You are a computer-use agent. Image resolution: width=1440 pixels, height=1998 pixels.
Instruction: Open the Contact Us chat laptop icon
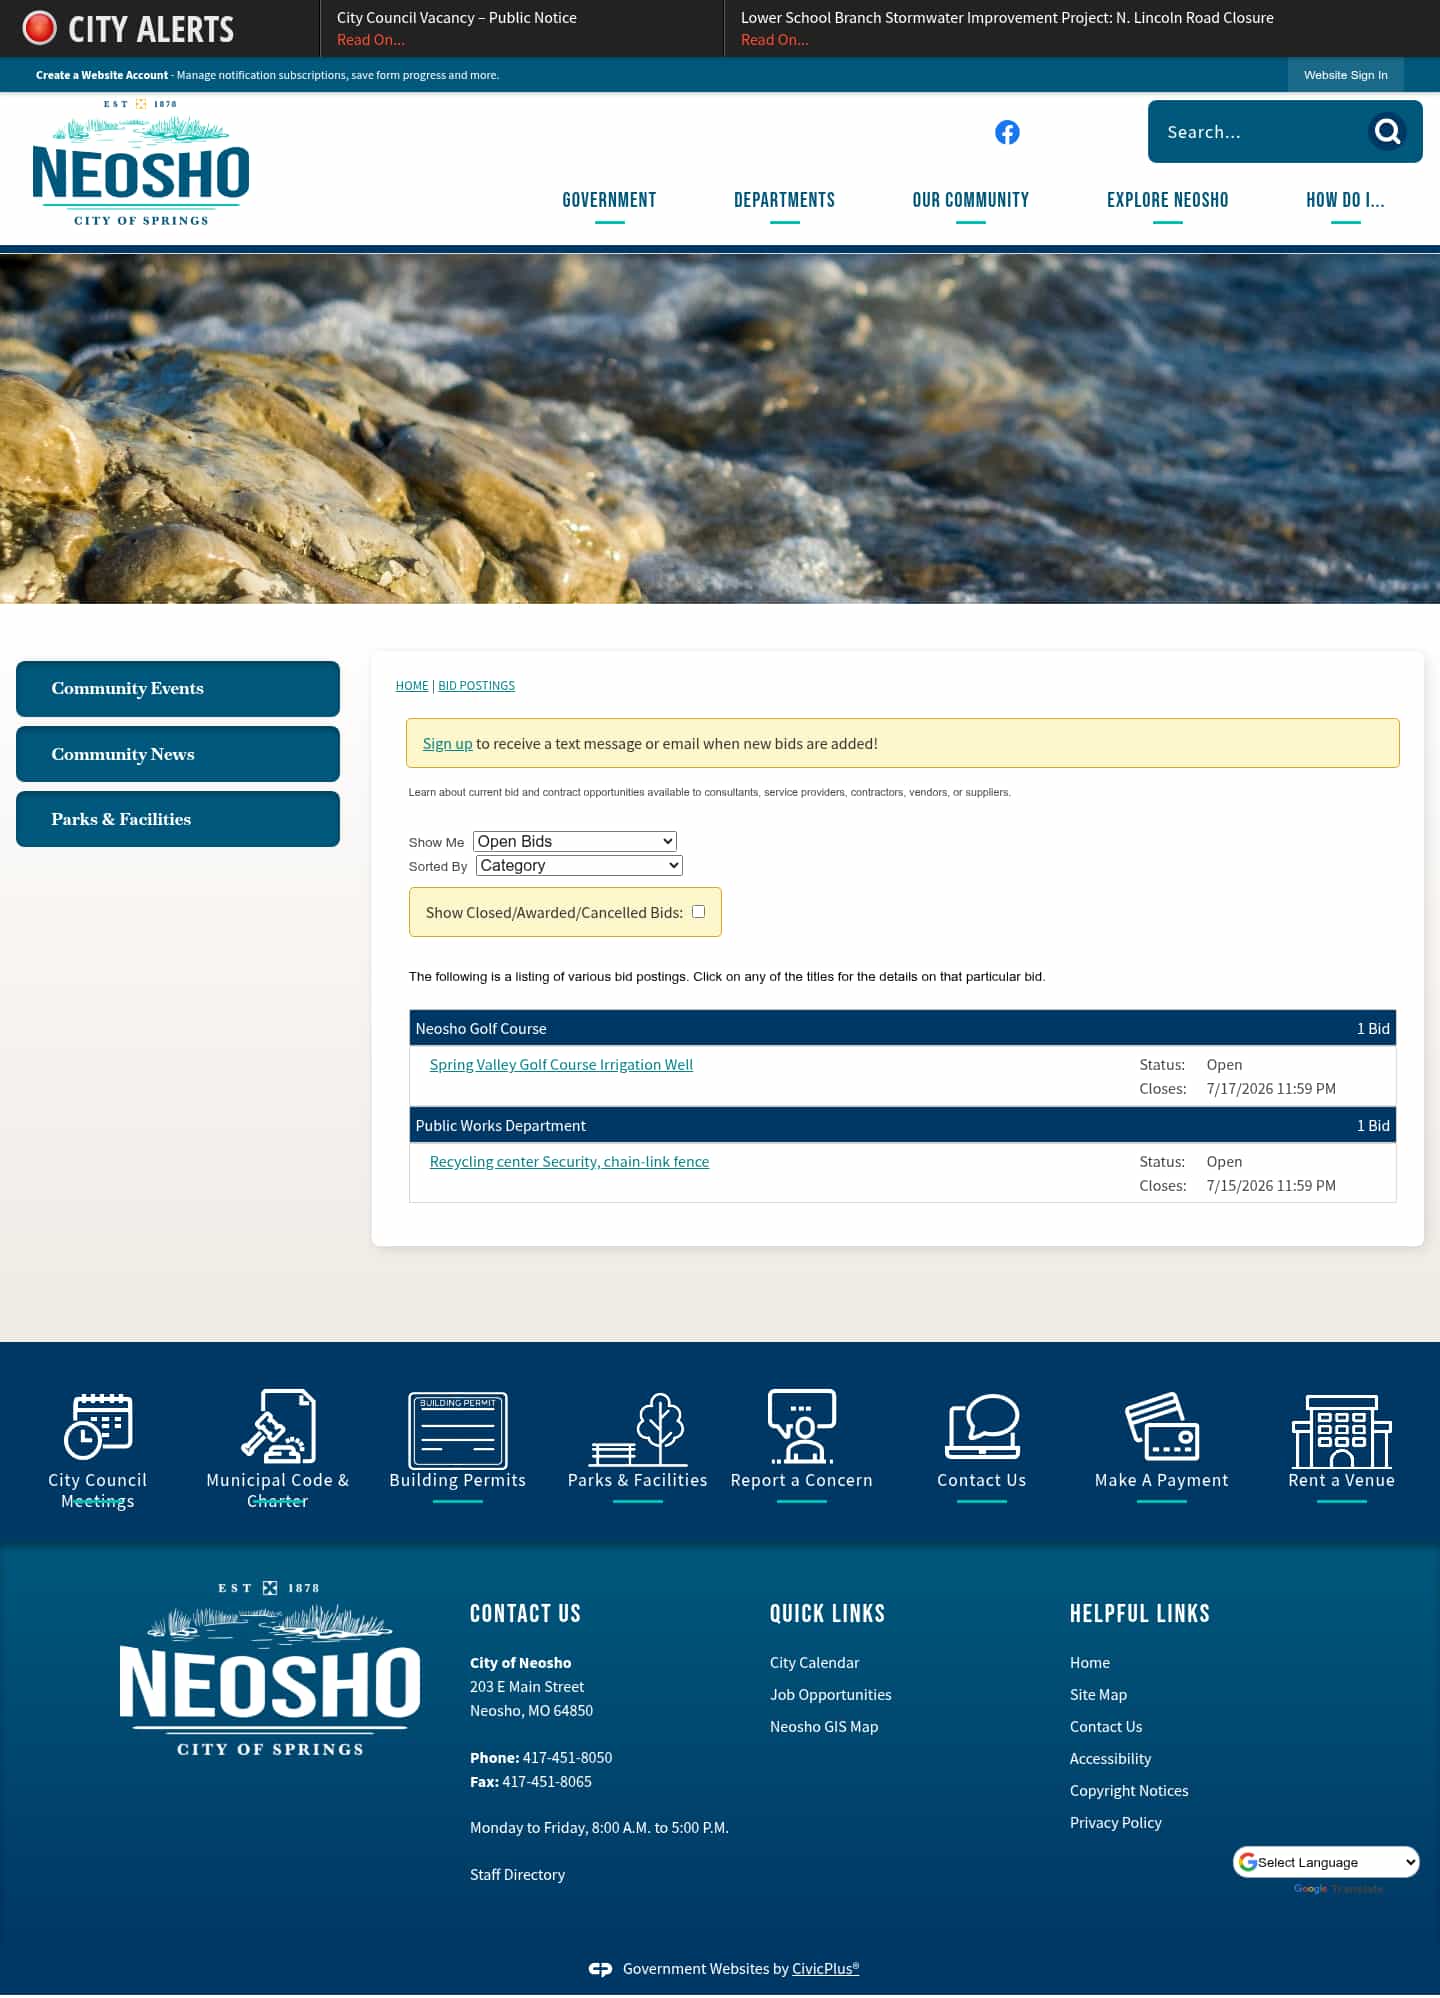click(982, 1426)
